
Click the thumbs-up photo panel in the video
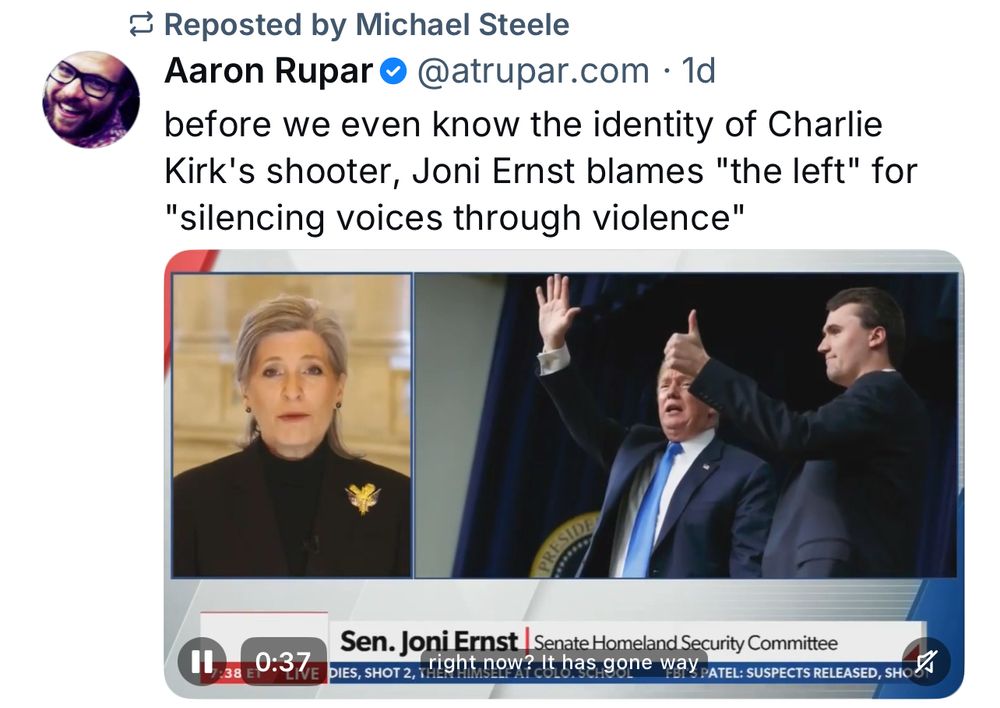tap(686, 426)
